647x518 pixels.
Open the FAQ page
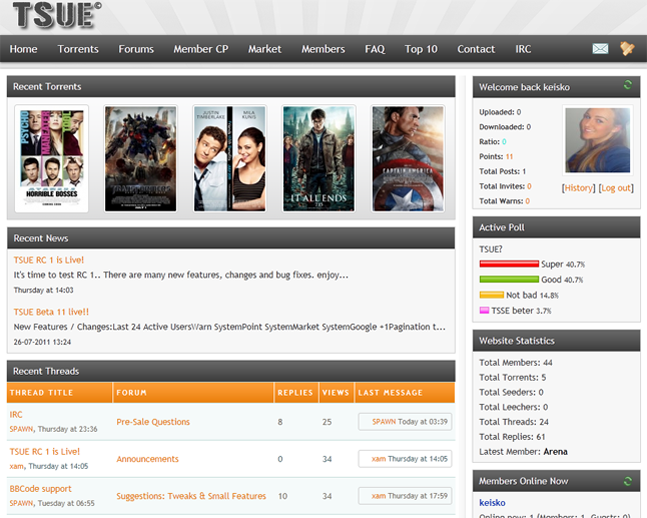tap(375, 49)
